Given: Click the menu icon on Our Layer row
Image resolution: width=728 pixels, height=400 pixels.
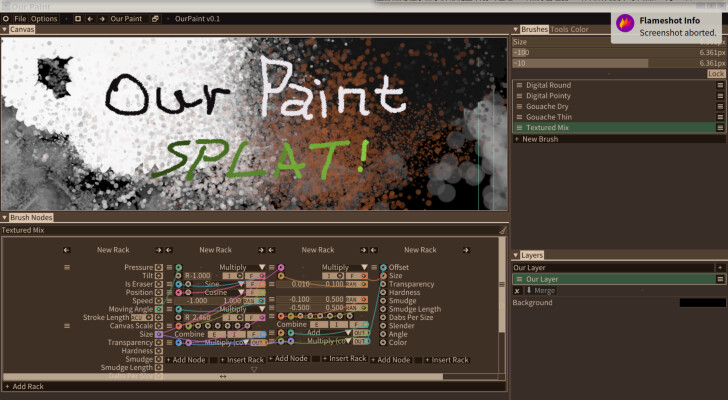Looking at the screenshot, I should [720, 279].
